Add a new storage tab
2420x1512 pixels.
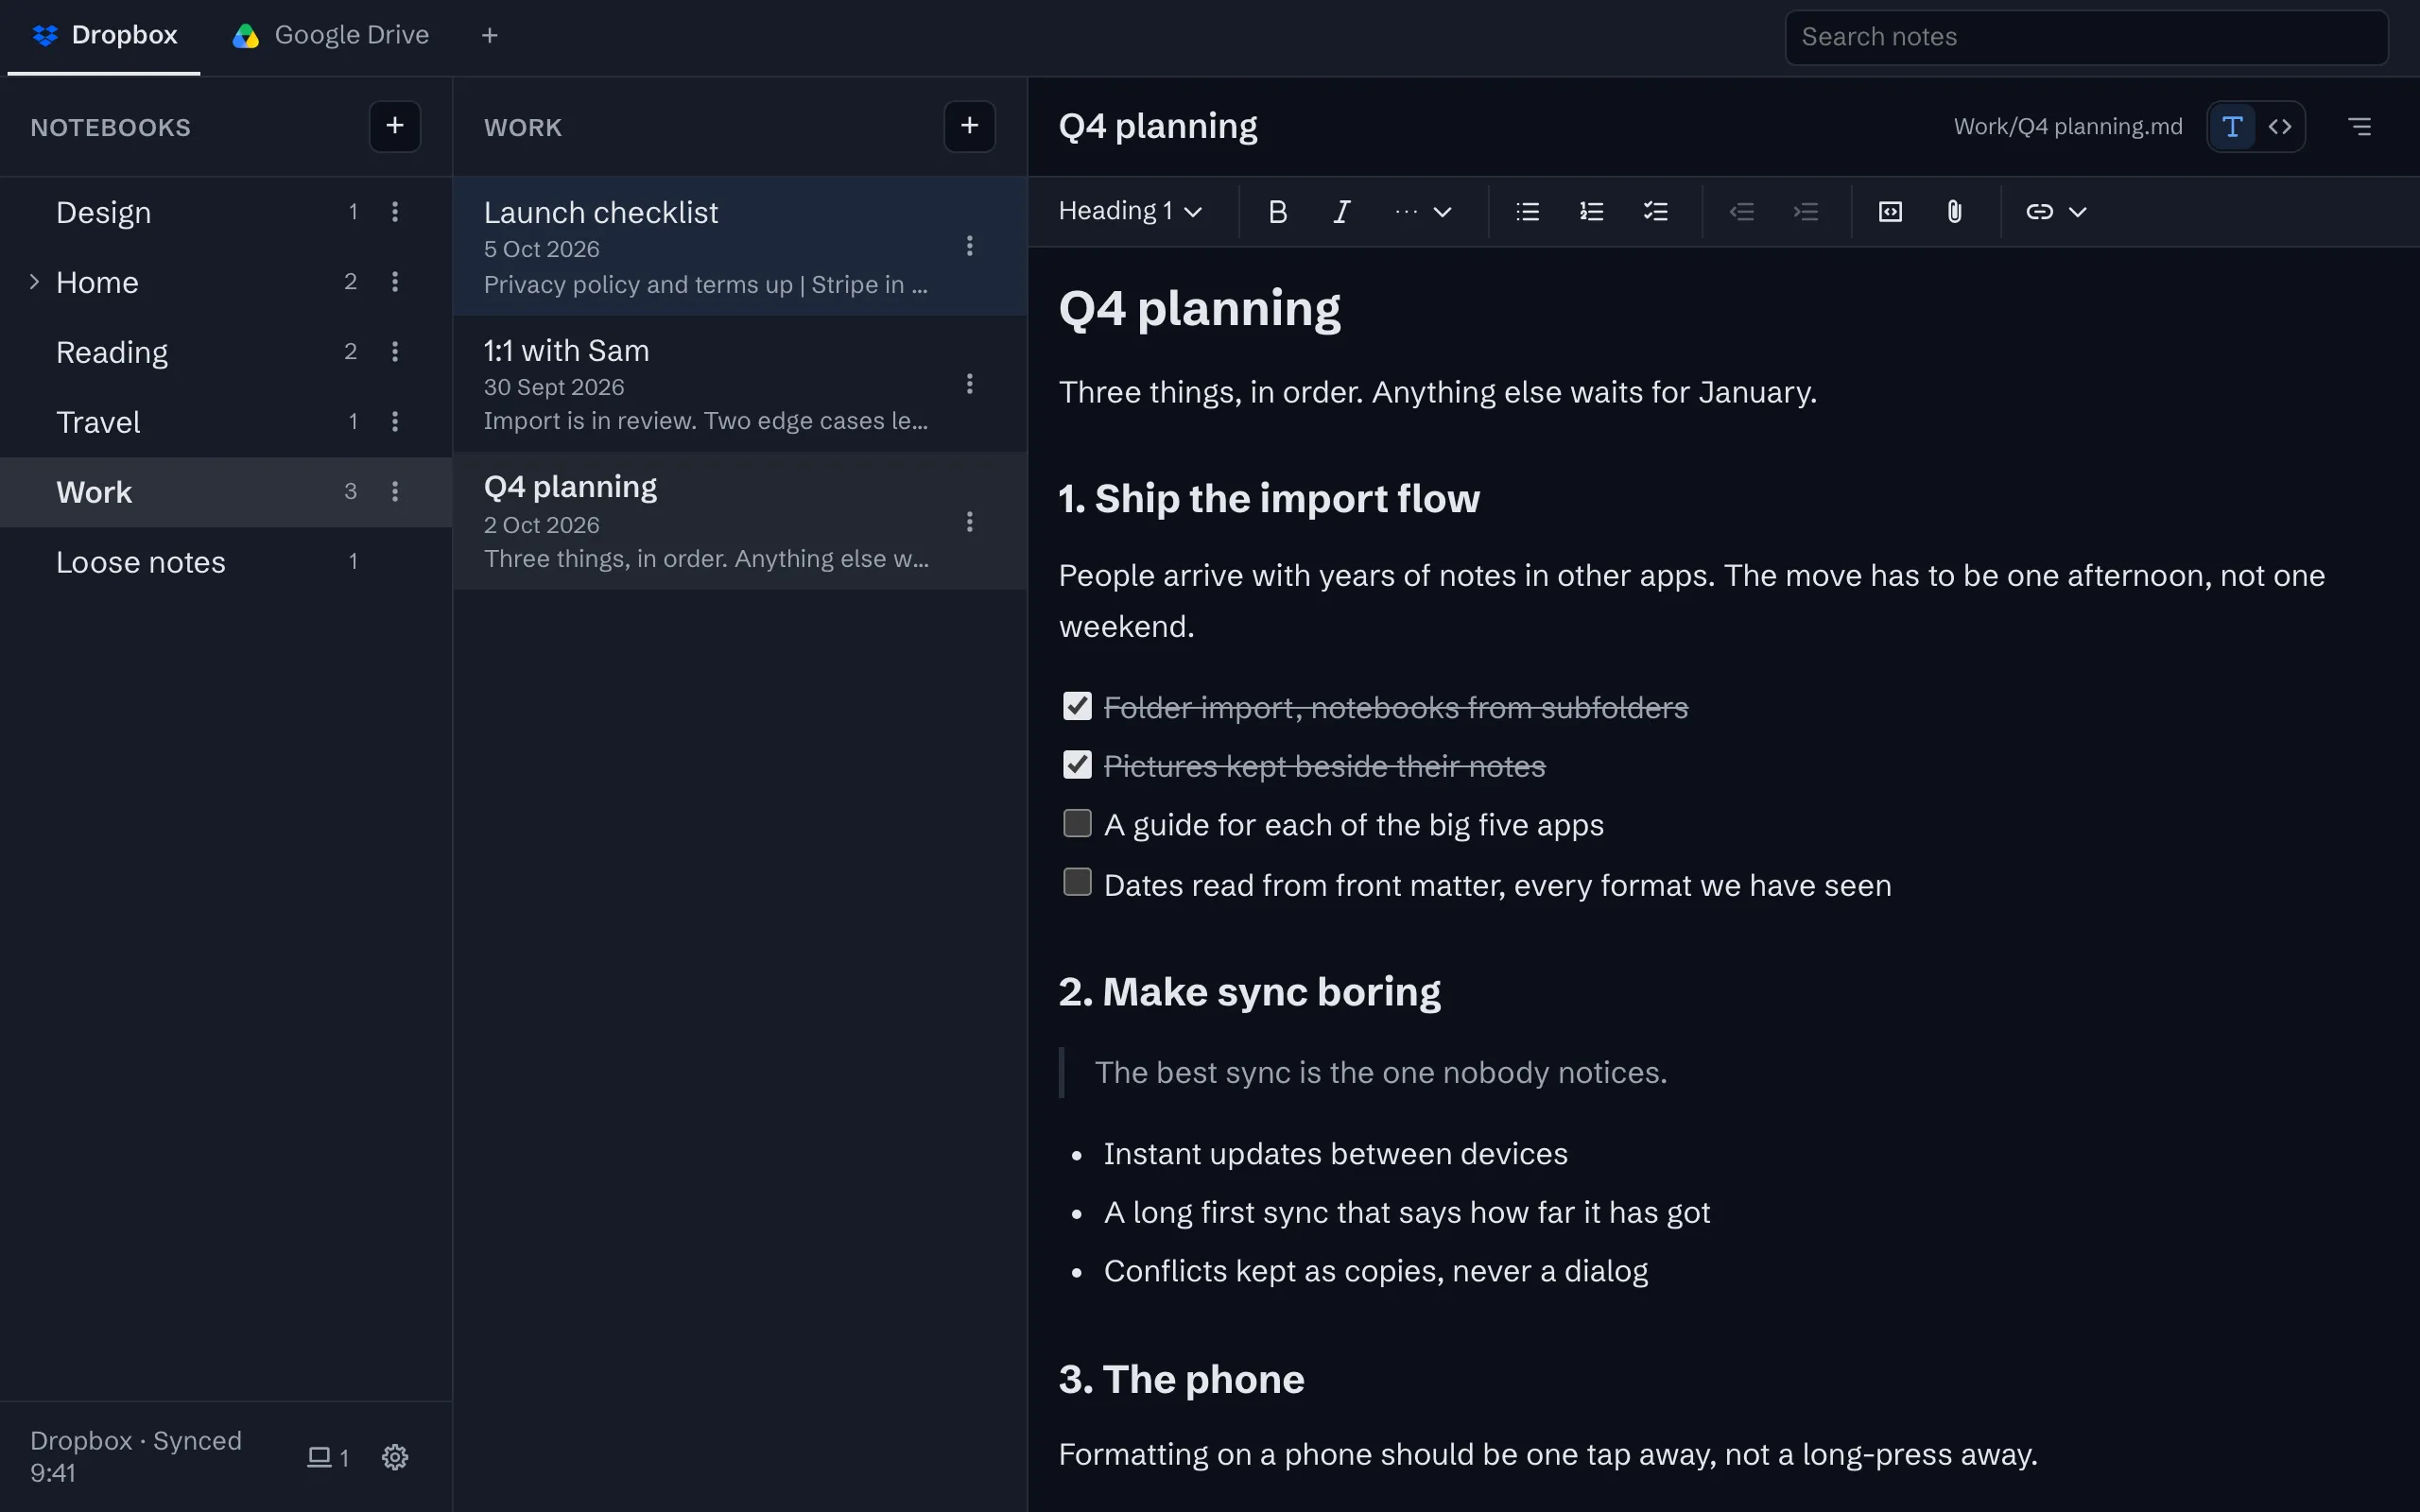coord(489,36)
